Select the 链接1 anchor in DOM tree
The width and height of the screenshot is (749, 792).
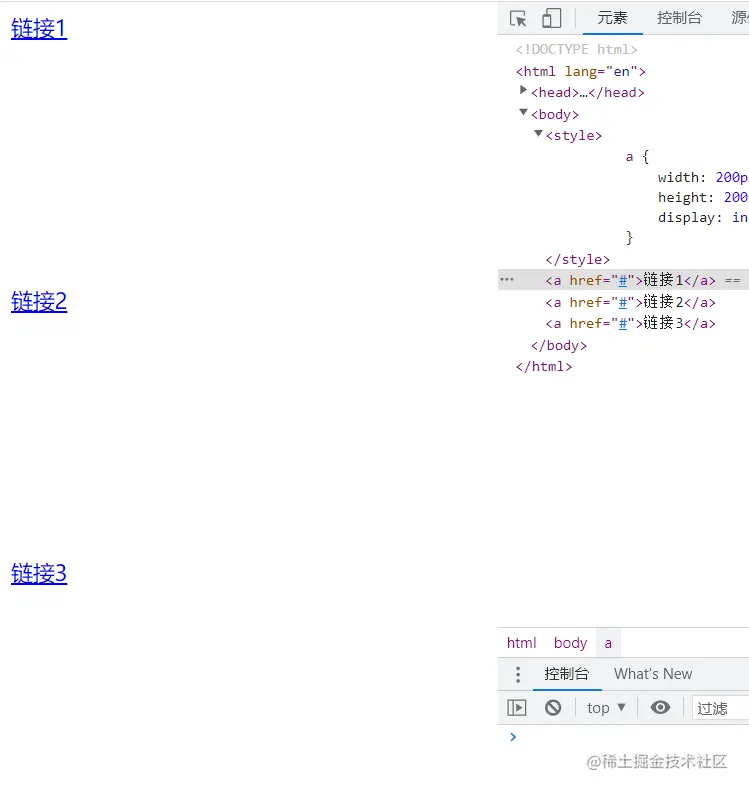[630, 280]
